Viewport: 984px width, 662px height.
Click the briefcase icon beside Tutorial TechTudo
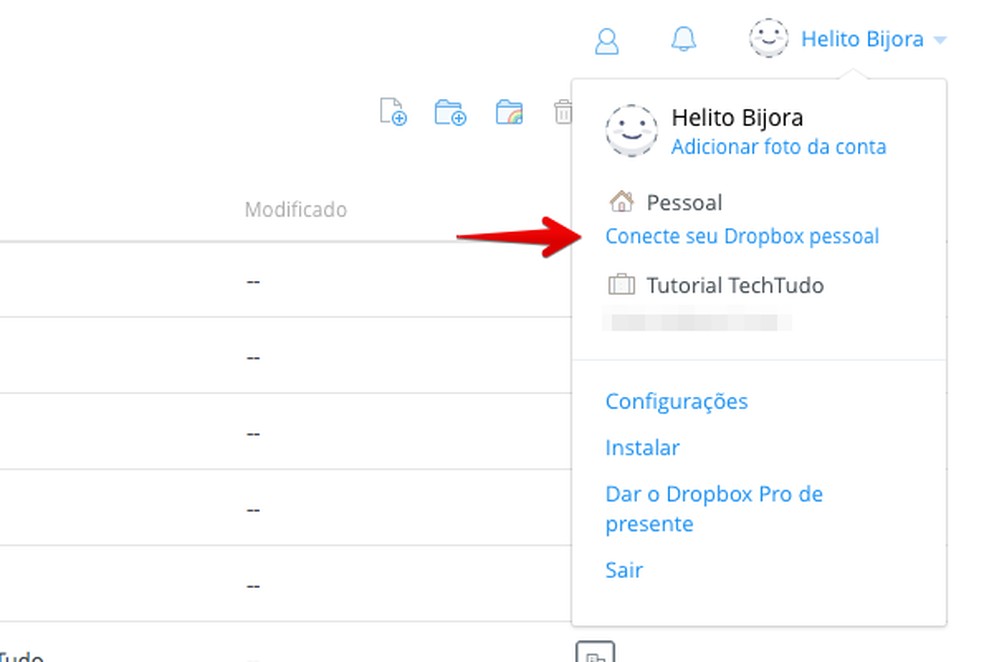point(621,285)
